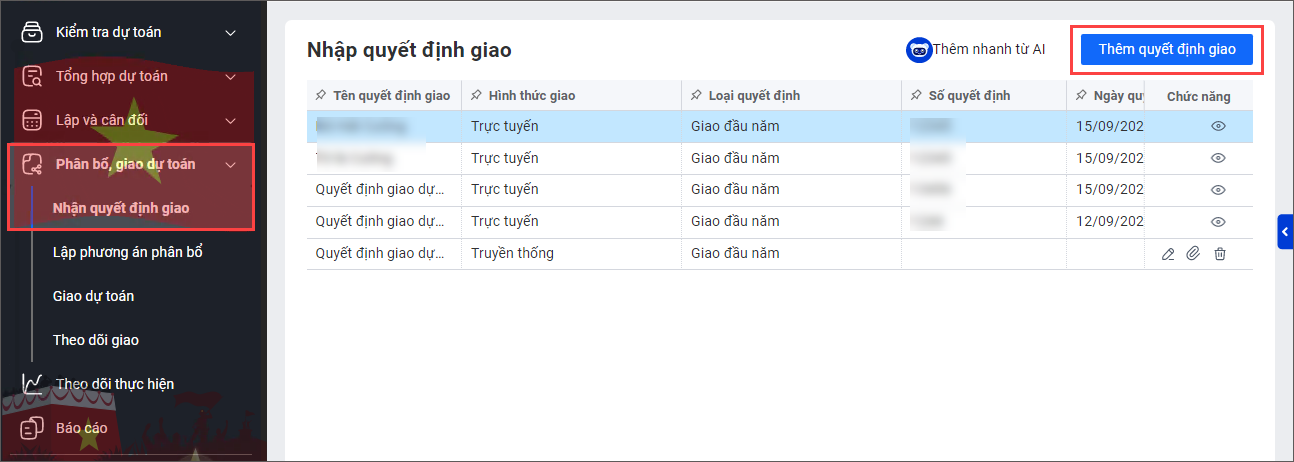Expand the Kiểm tra dự toán chevron
The width and height of the screenshot is (1294, 462).
pos(231,32)
